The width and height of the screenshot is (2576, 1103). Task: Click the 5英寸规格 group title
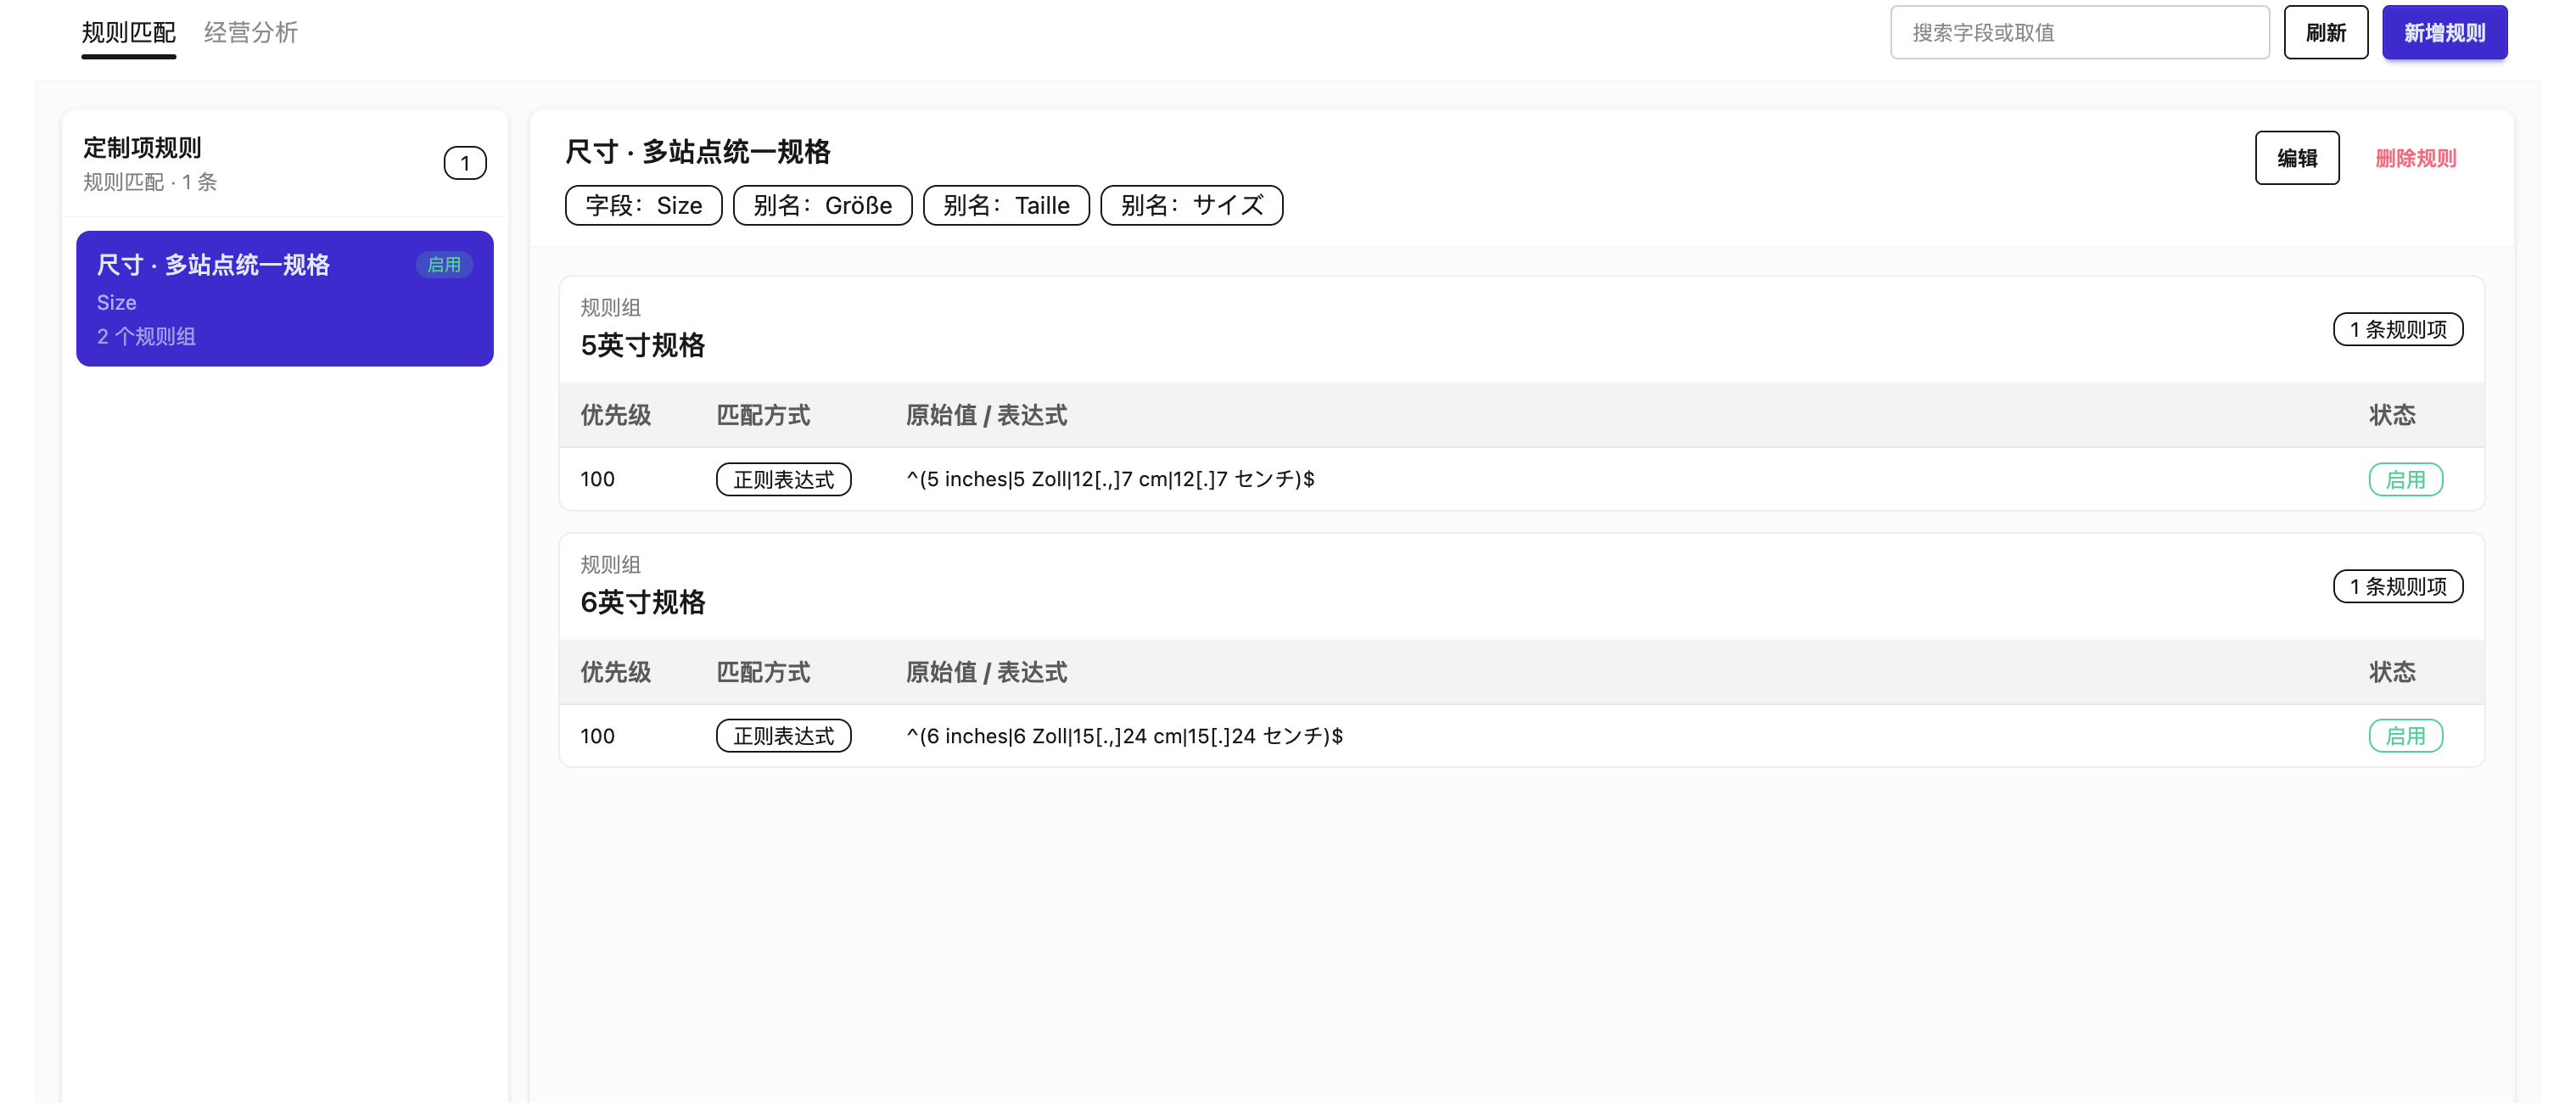(x=642, y=346)
